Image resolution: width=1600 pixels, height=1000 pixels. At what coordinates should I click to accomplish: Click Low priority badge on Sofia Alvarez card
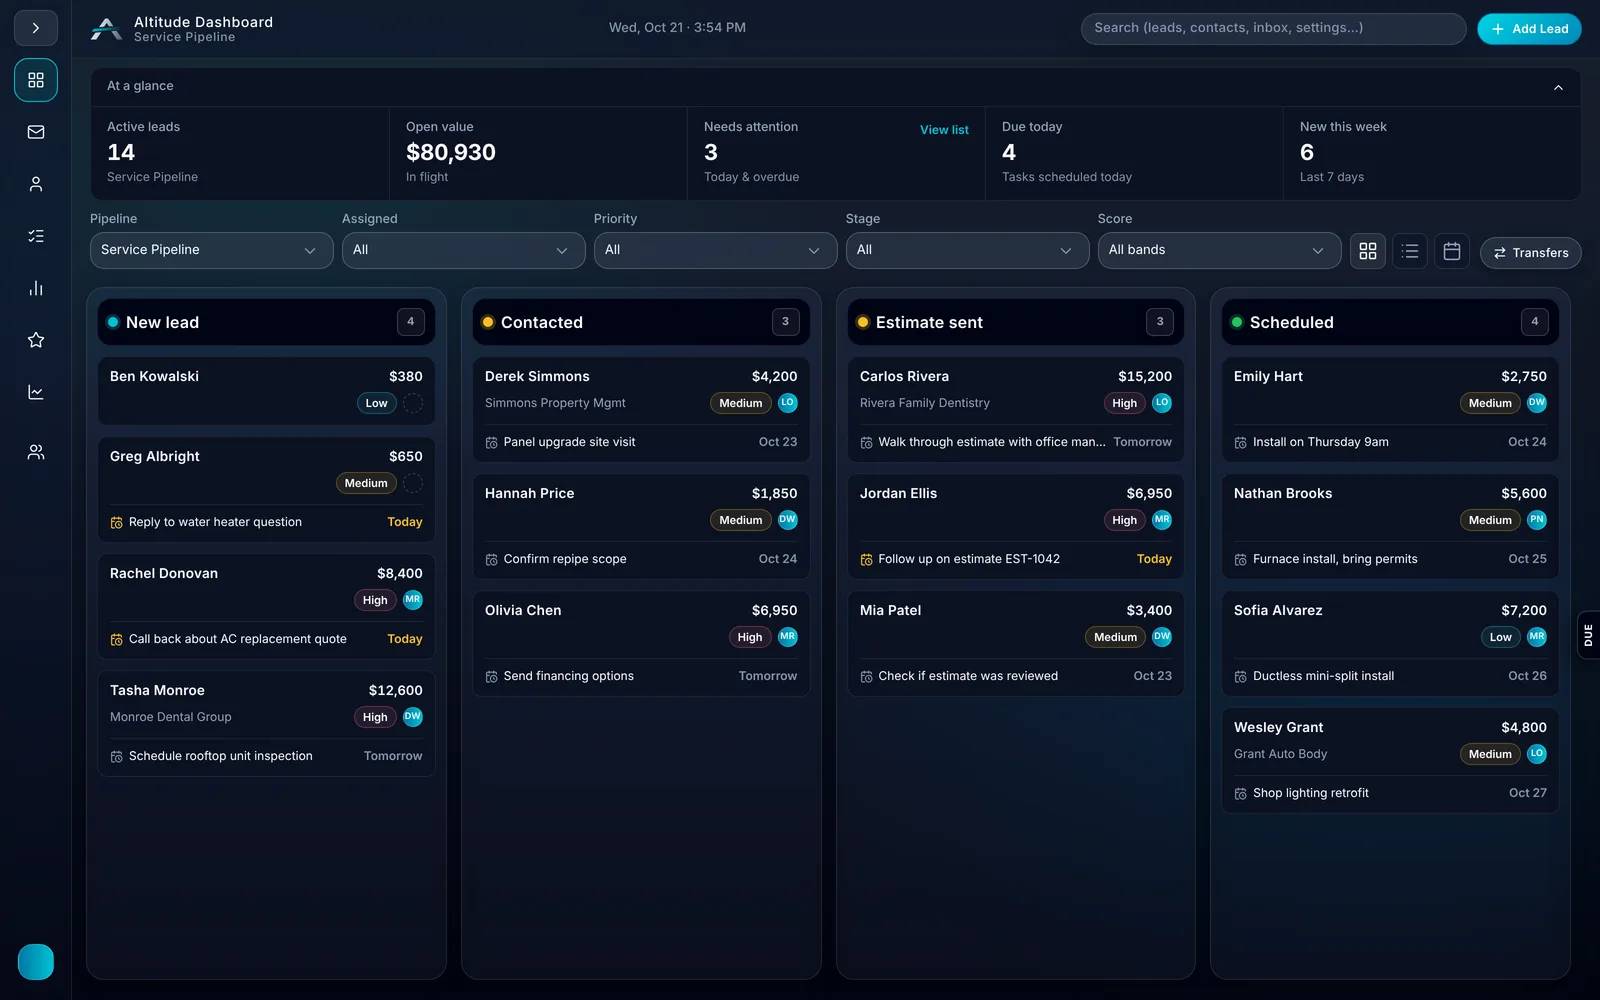(1500, 637)
